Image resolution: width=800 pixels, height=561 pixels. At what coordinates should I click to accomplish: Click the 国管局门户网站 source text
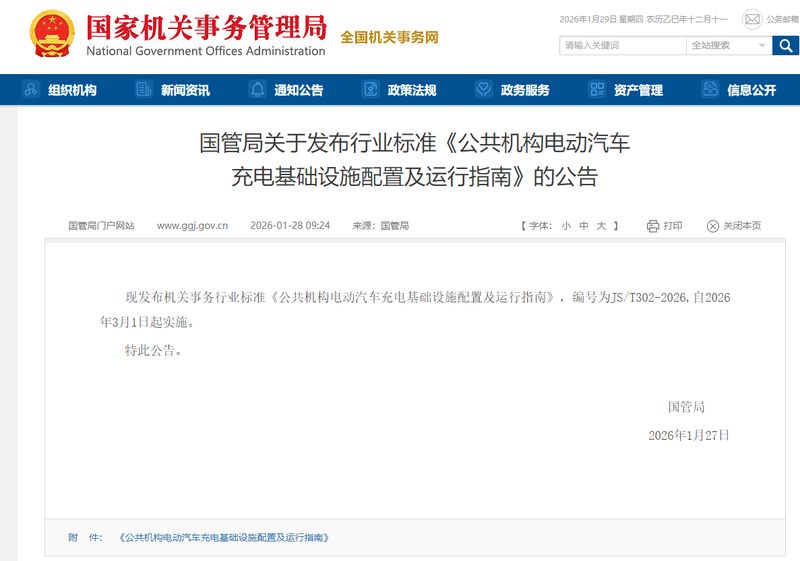point(101,225)
